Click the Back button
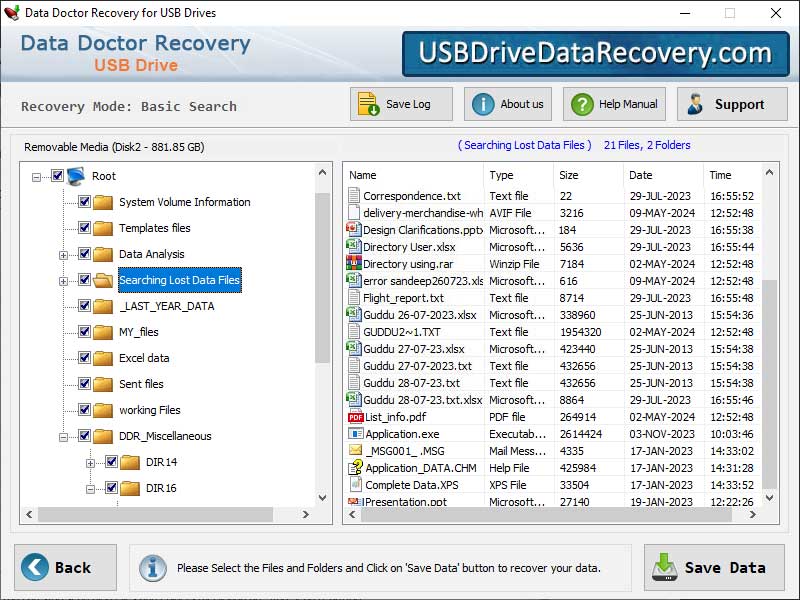The width and height of the screenshot is (800, 600). click(x=64, y=567)
